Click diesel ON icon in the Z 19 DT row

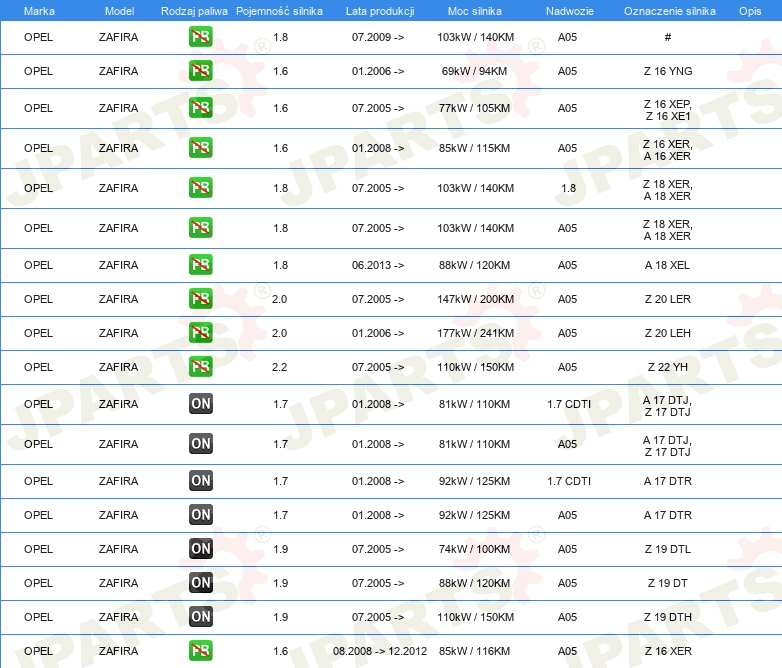pos(200,582)
